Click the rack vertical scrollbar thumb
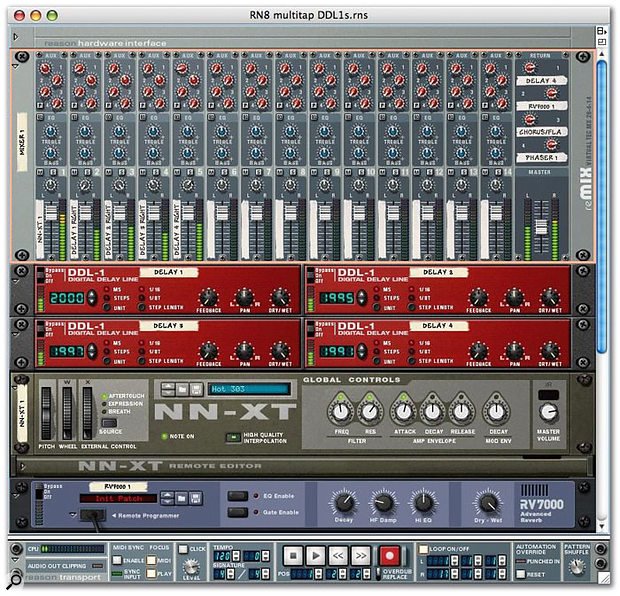 [601, 206]
